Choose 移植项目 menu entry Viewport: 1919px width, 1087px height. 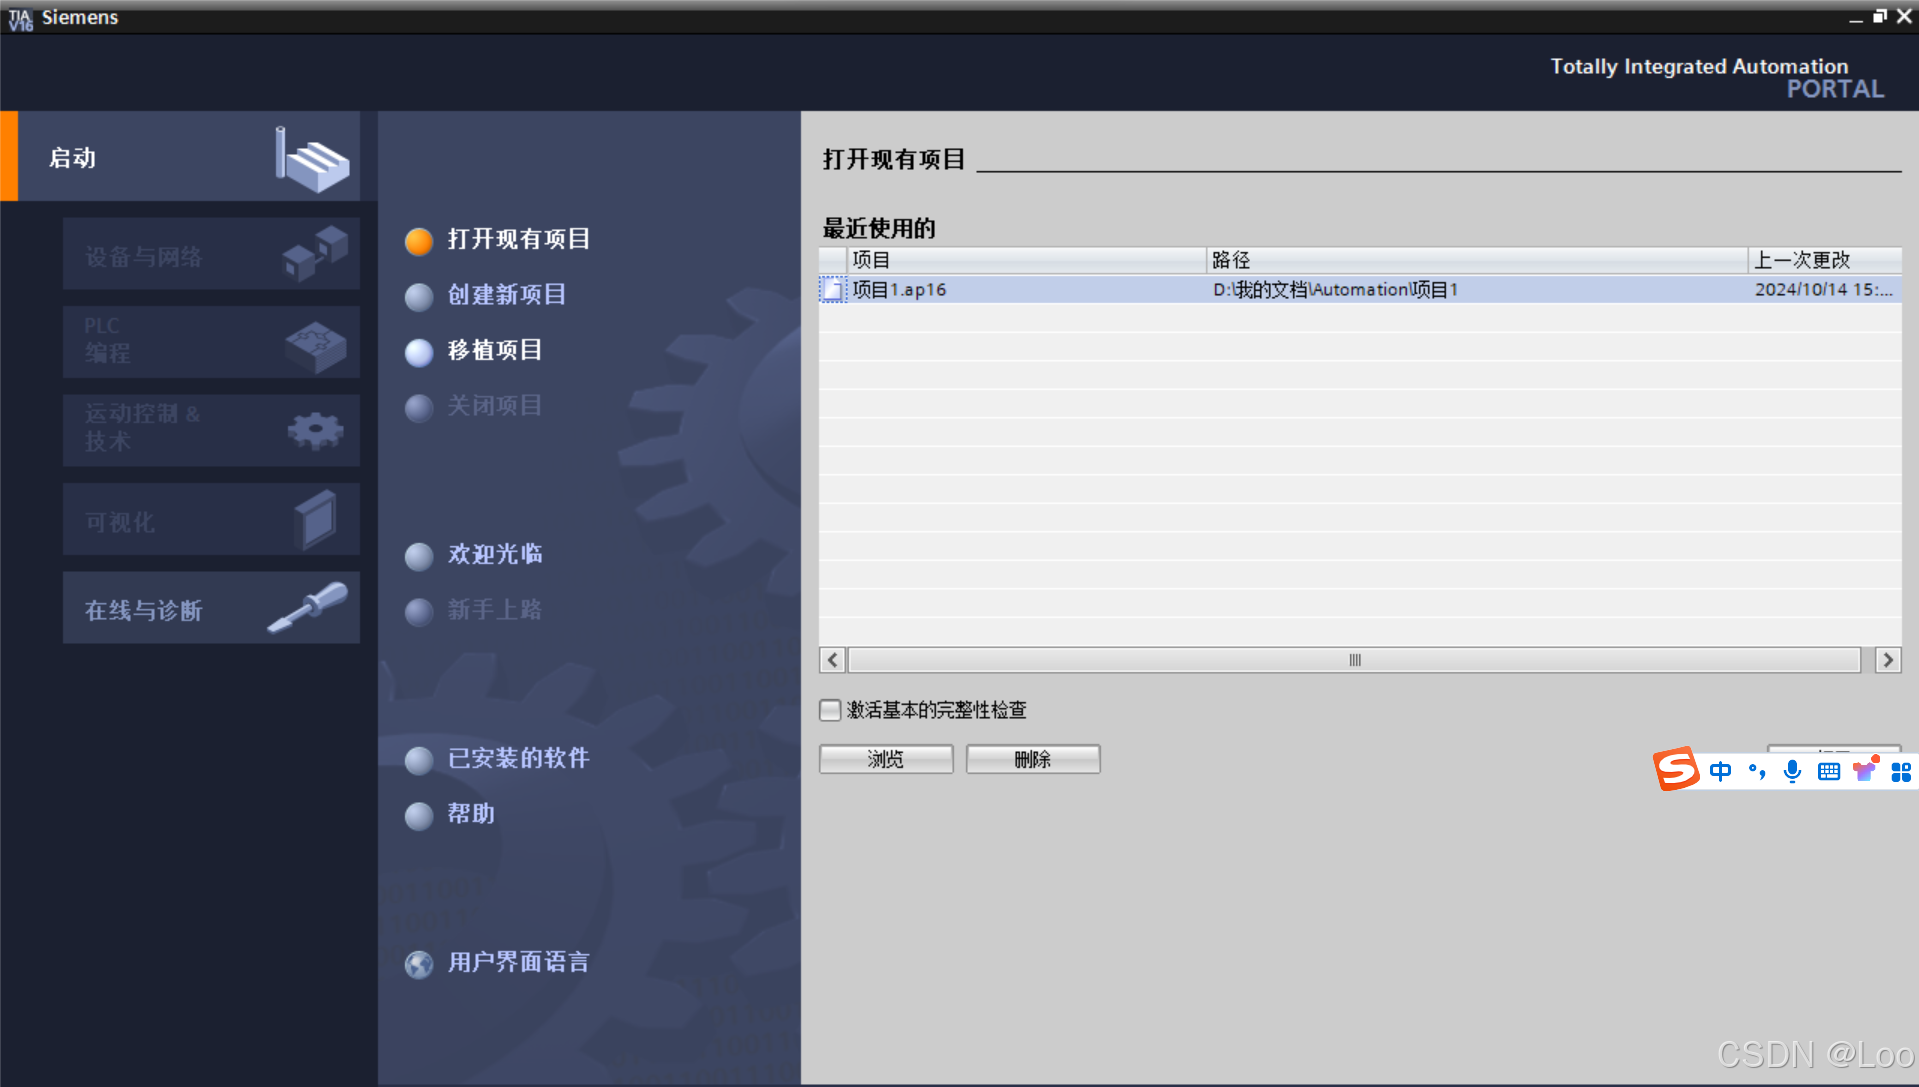[495, 351]
